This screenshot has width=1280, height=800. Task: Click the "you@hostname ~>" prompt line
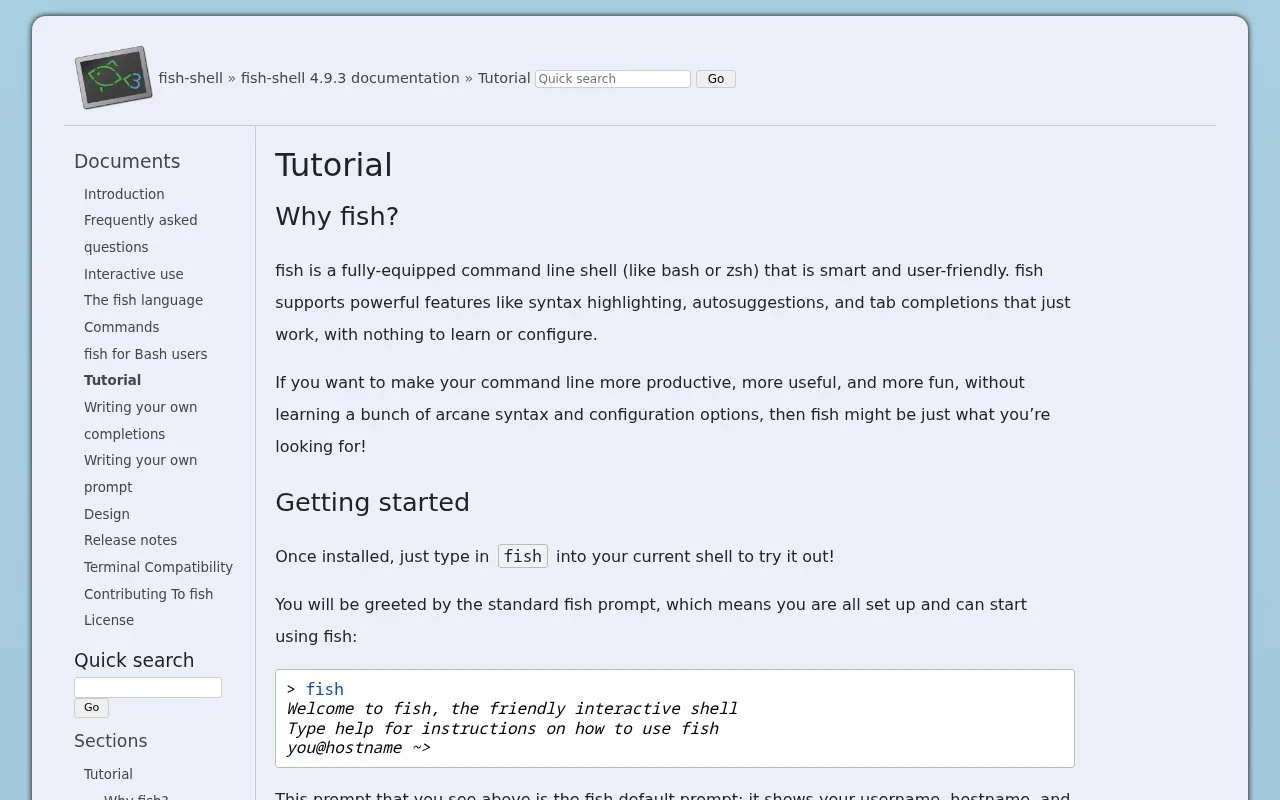[x=359, y=748]
